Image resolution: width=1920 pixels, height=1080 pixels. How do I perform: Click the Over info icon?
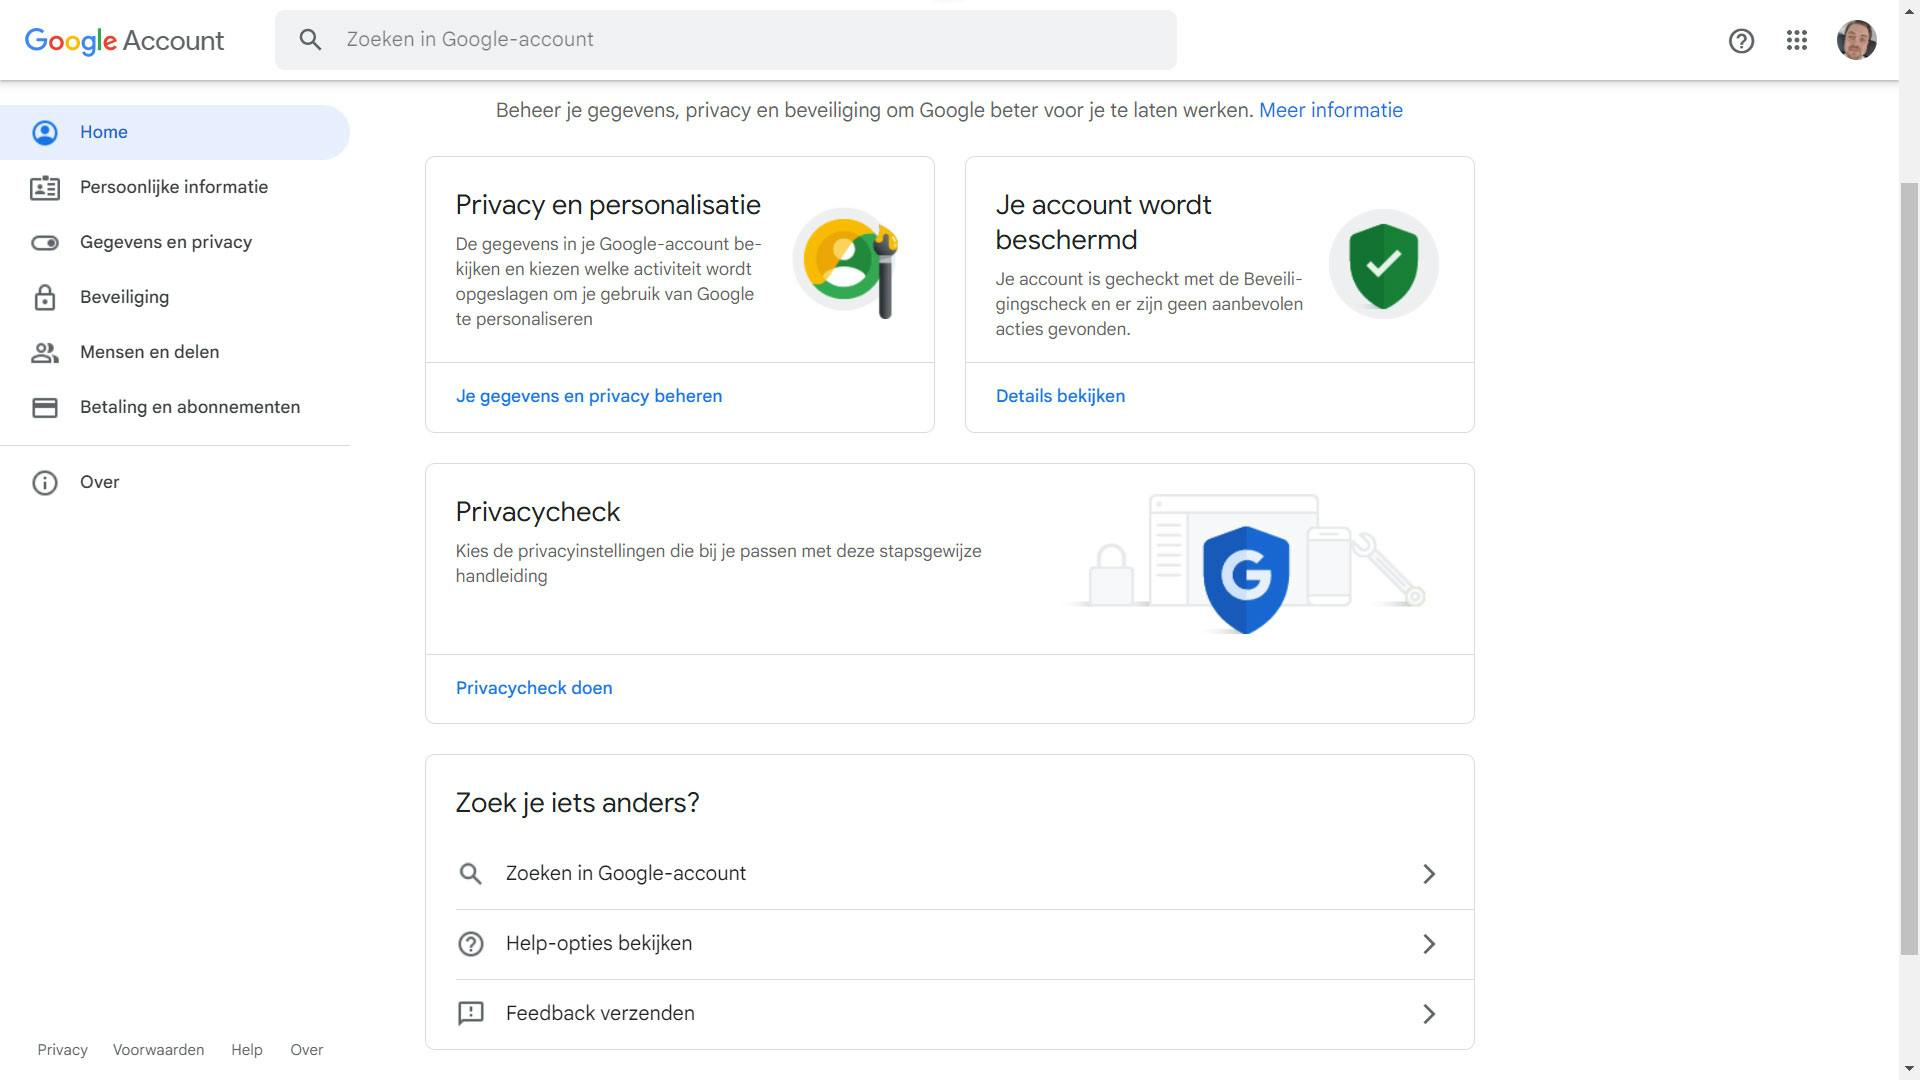coord(45,482)
